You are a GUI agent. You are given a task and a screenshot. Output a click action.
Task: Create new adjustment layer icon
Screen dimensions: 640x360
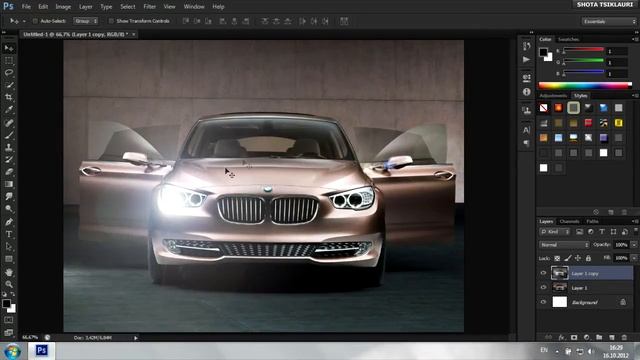[587, 338]
